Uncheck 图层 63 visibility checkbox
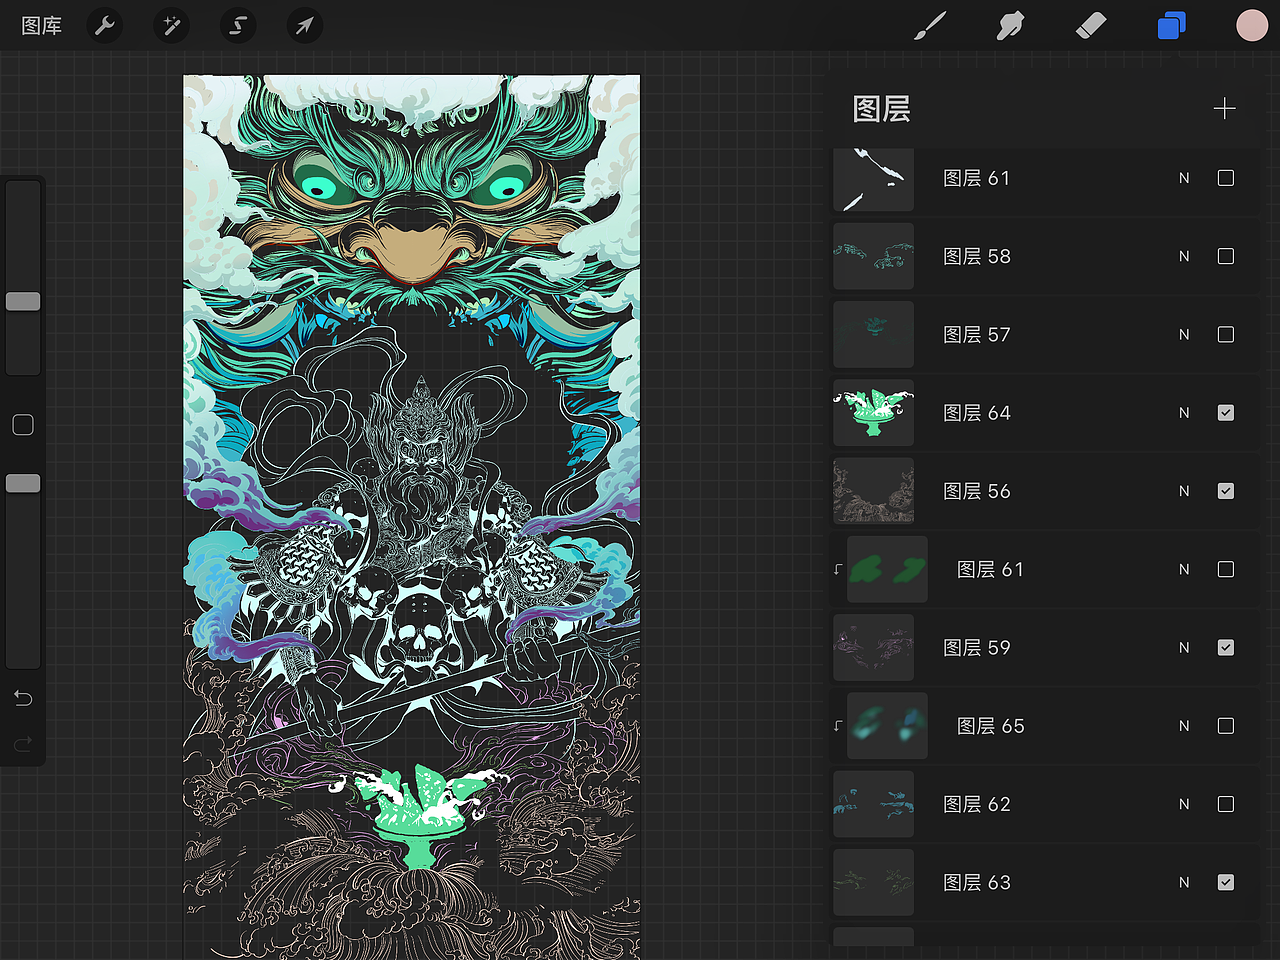Screen dimensions: 1280x960 click(1226, 882)
